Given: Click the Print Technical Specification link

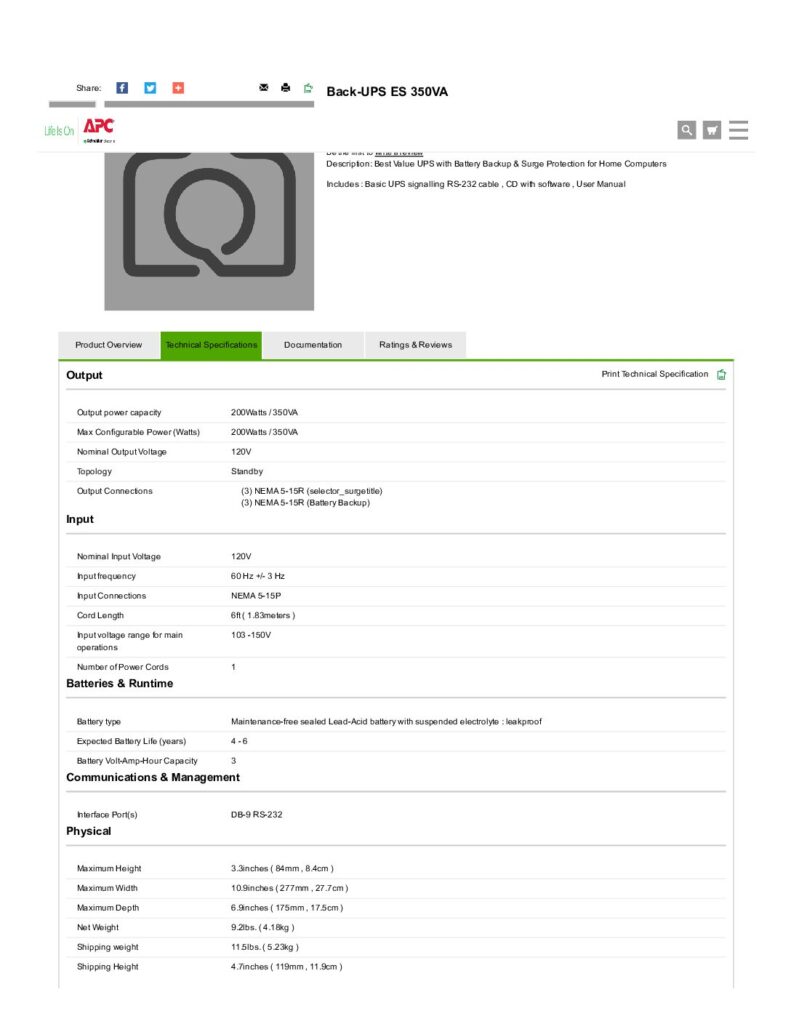Looking at the screenshot, I should tap(654, 374).
